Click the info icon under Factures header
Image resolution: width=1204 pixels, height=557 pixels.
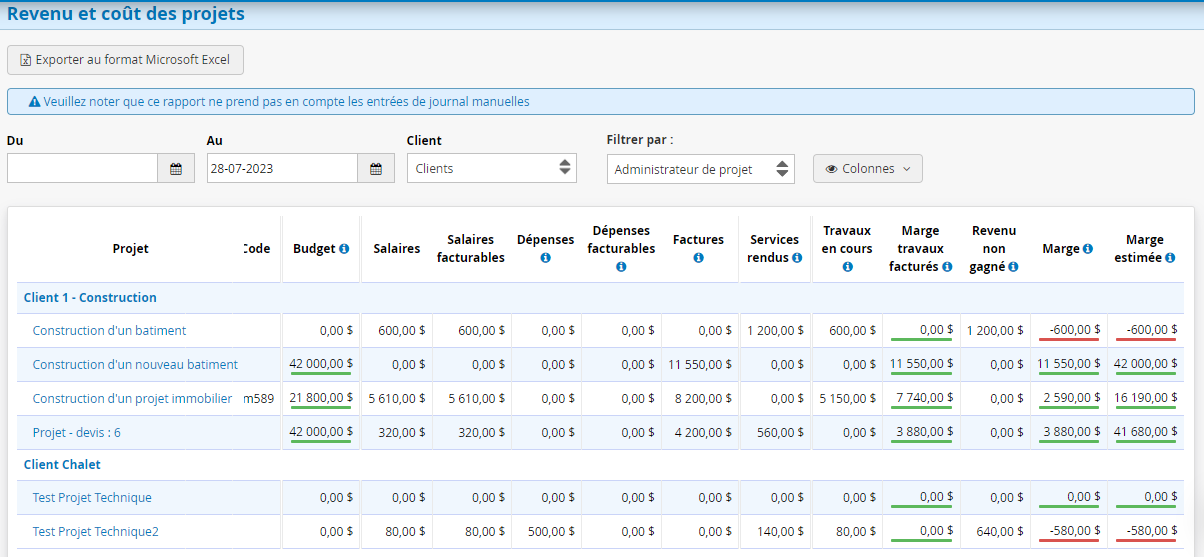pos(698,258)
